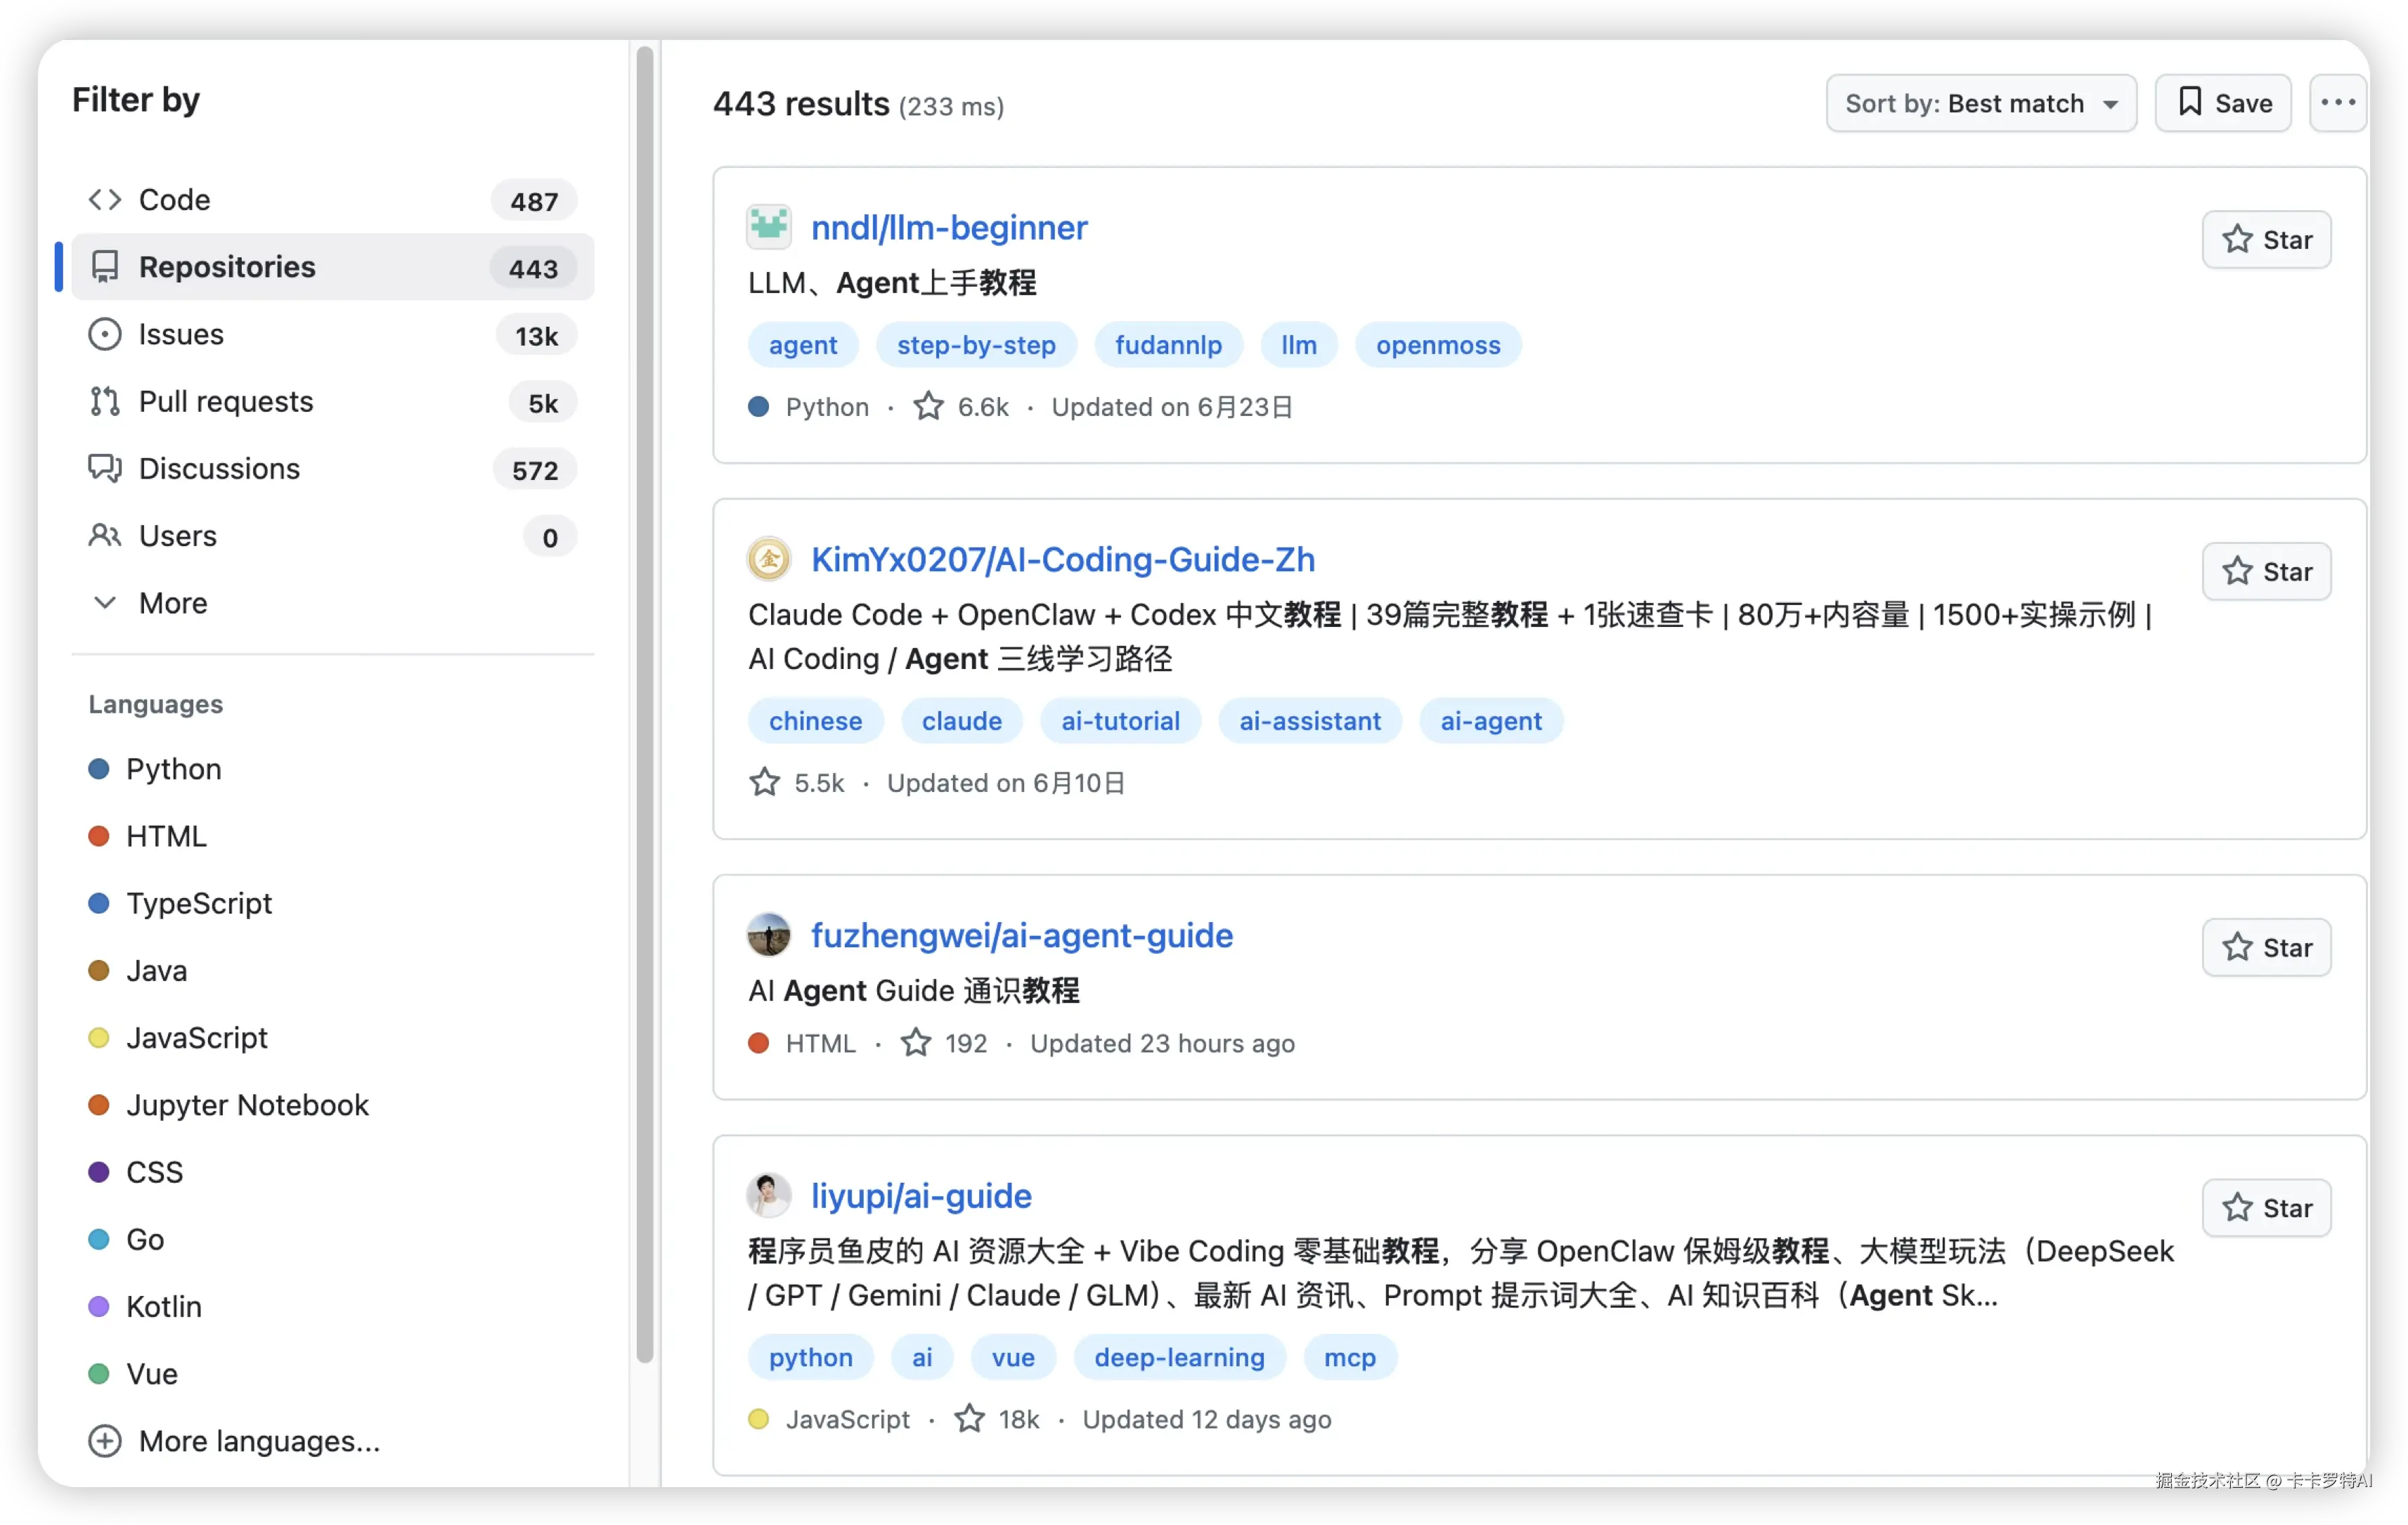Click star count icon showing 5.5k

pos(765,782)
